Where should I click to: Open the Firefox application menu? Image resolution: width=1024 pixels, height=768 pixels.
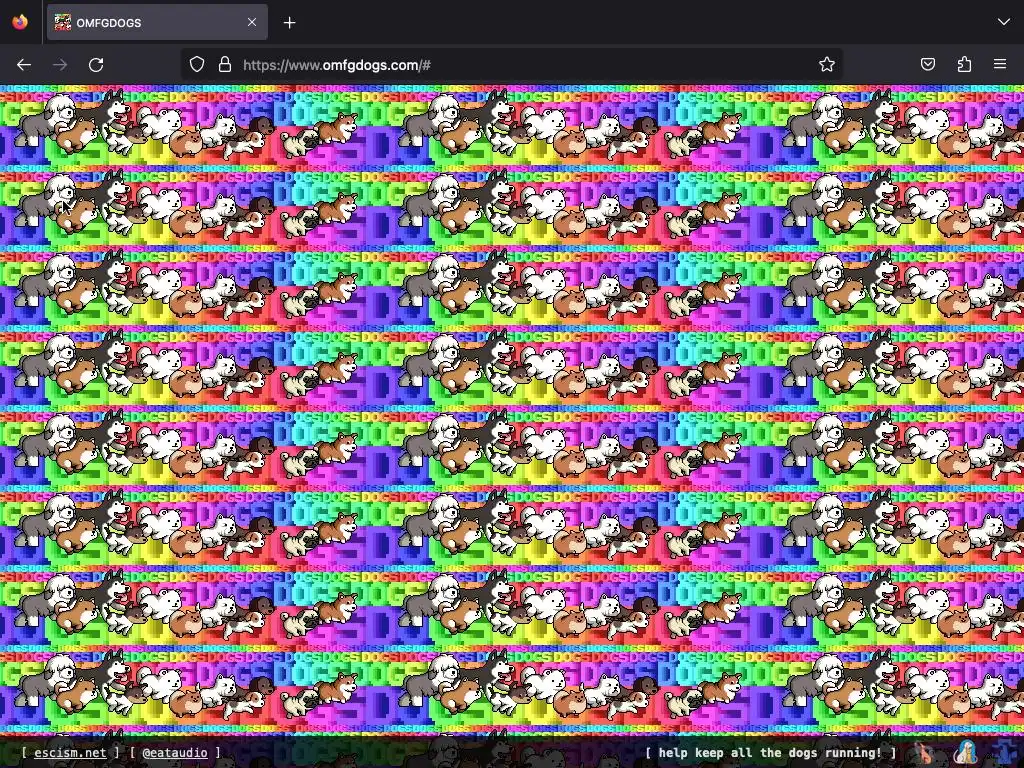(x=1000, y=64)
